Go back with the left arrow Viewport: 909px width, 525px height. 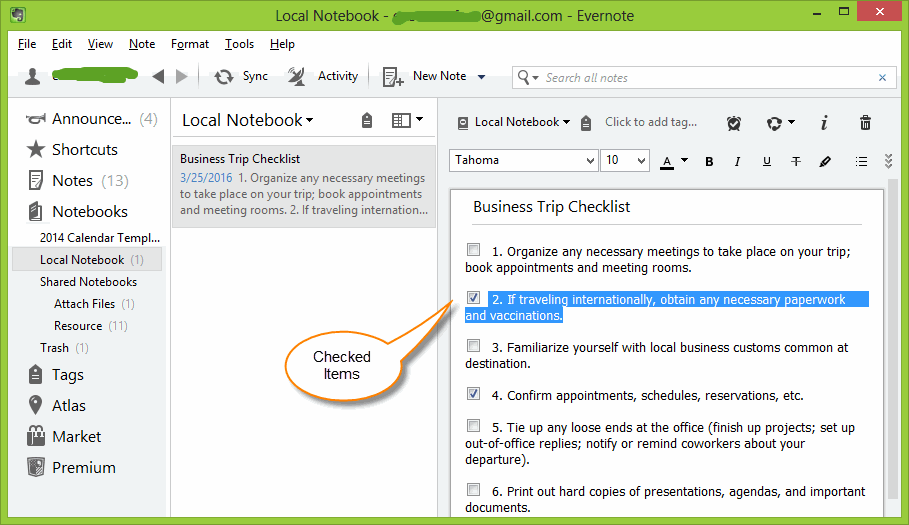[x=158, y=76]
